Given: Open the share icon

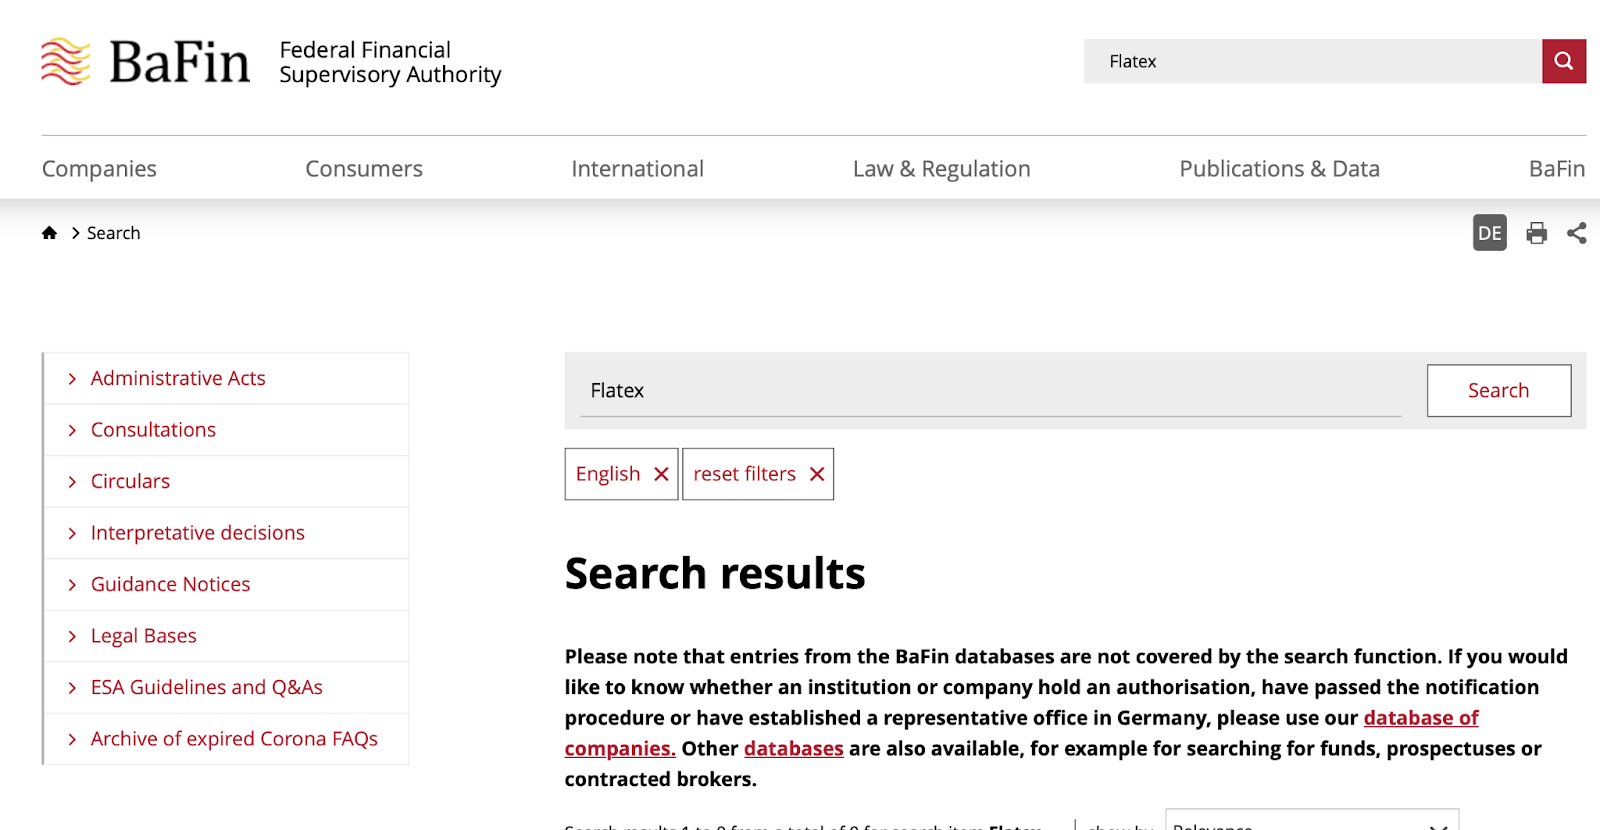Looking at the screenshot, I should click(1577, 233).
